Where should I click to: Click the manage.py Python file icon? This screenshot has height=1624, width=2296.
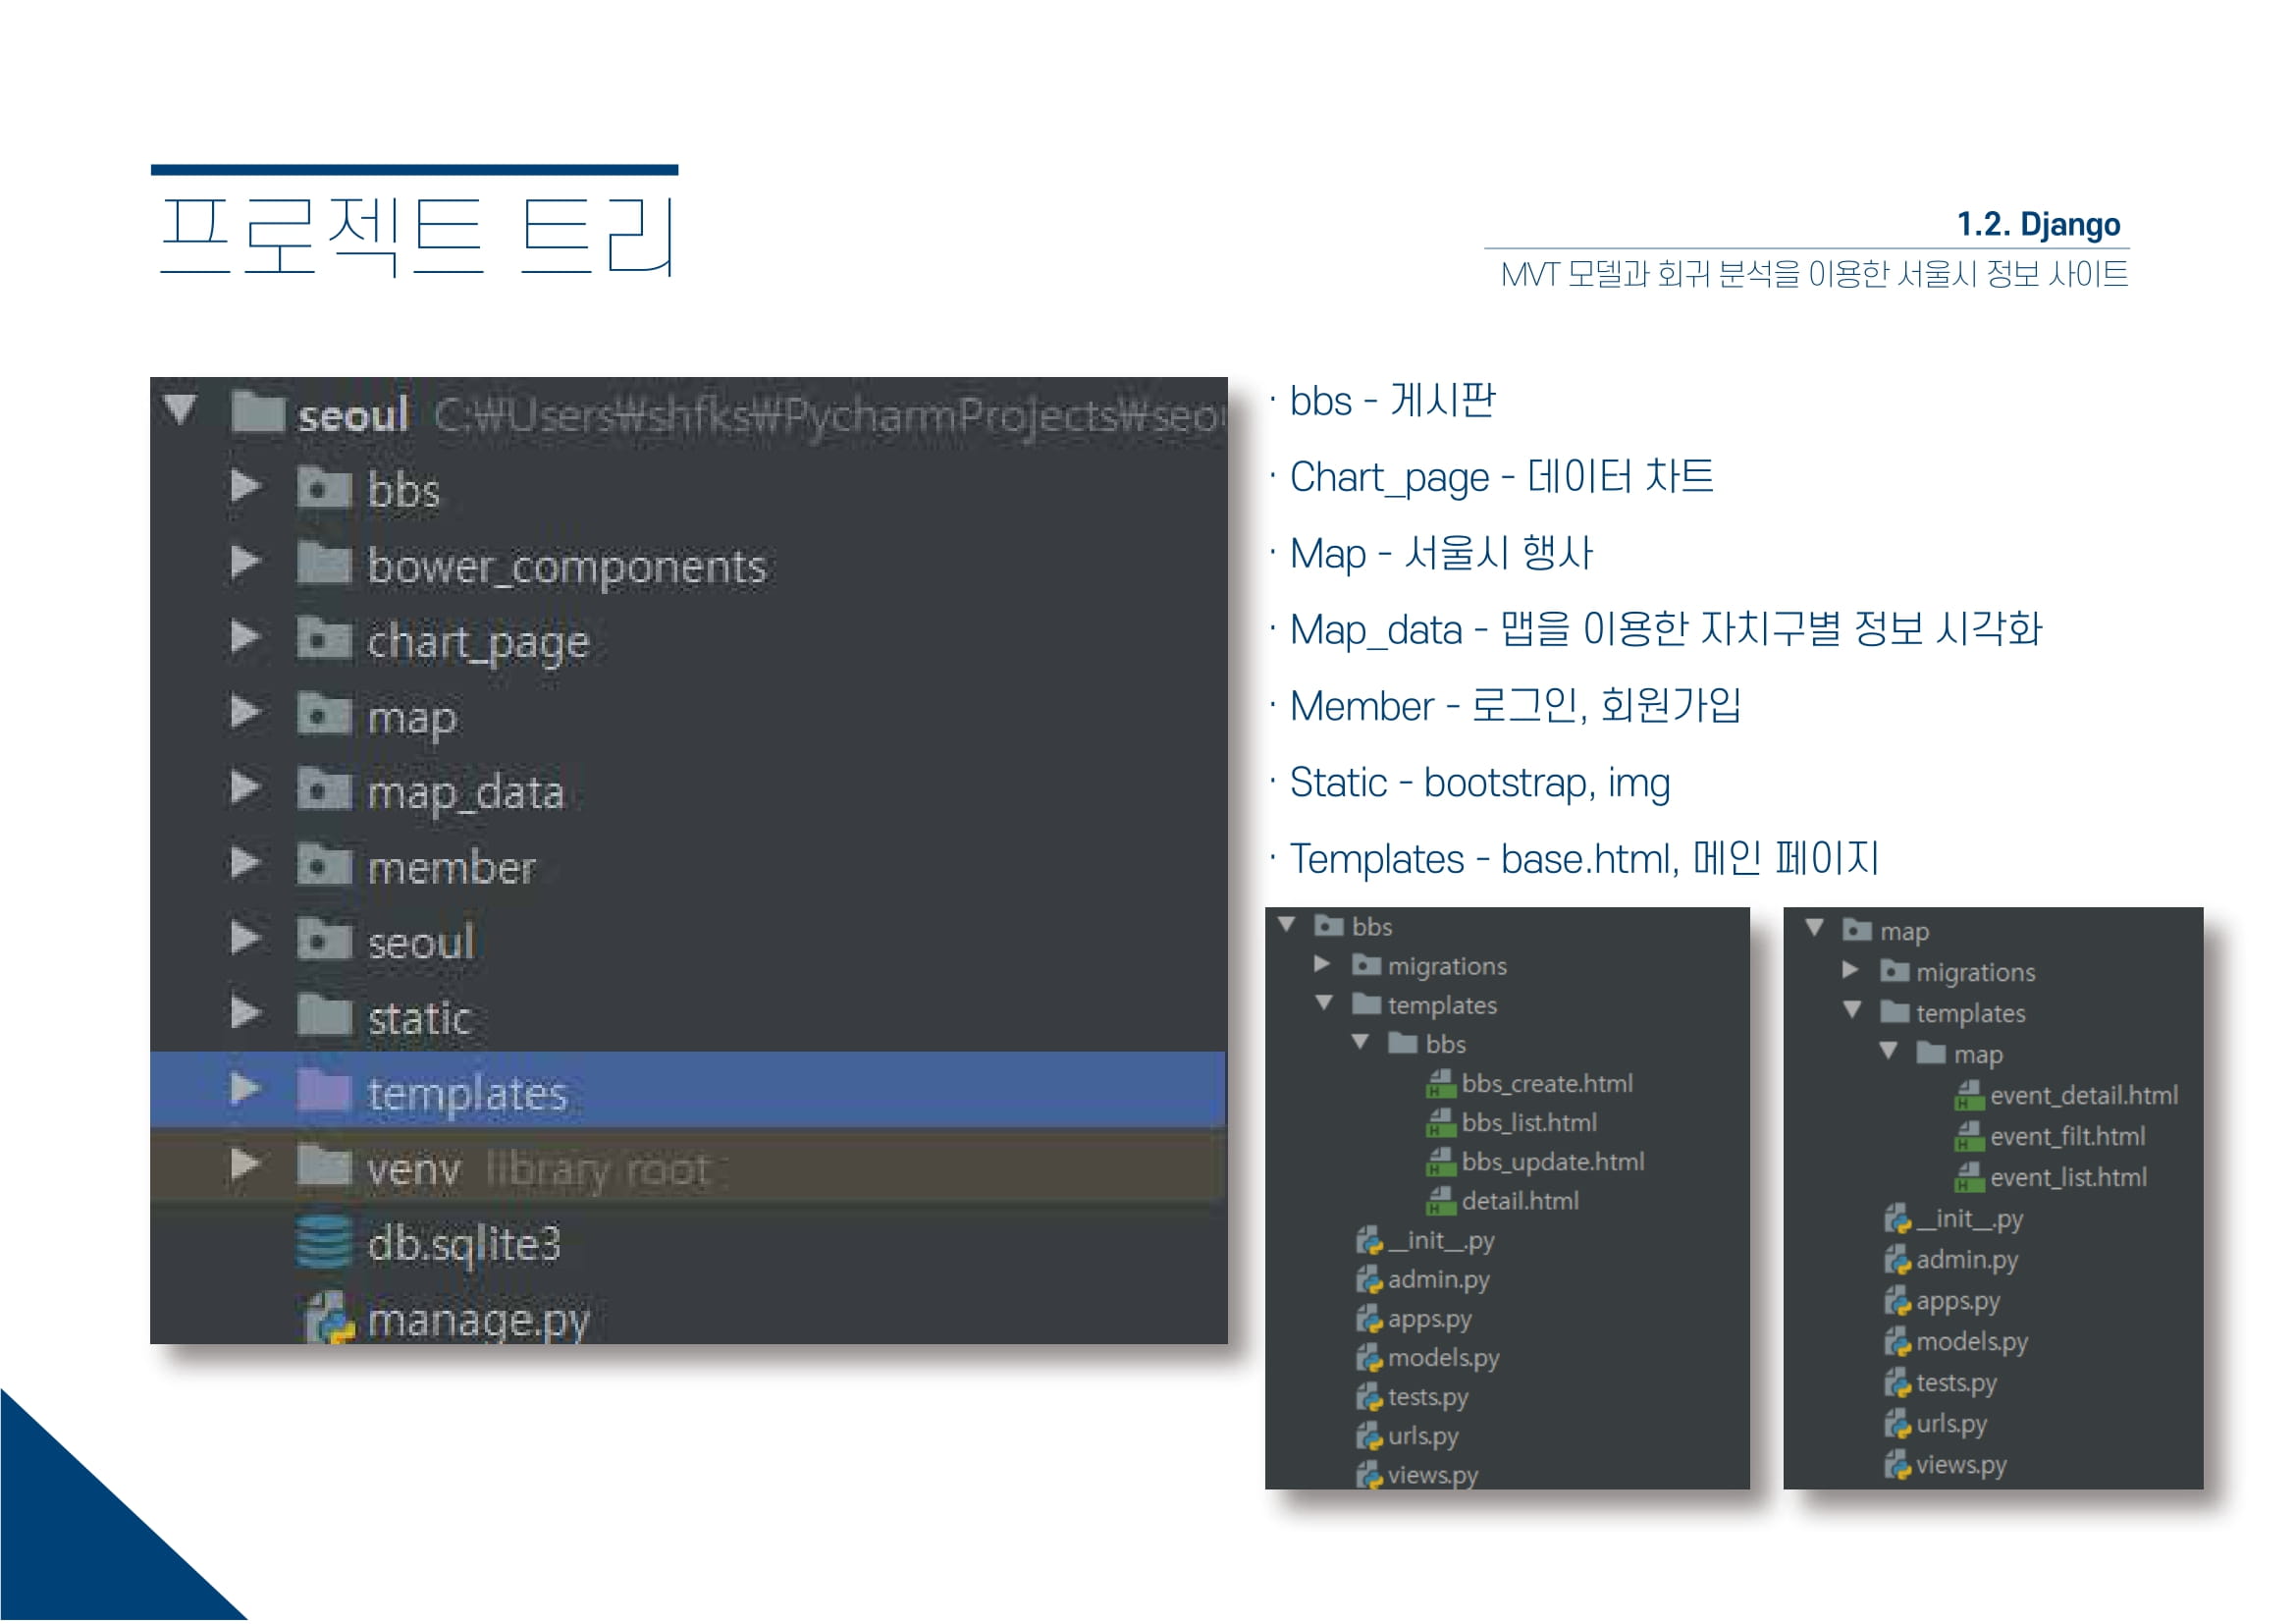pyautogui.click(x=330, y=1318)
